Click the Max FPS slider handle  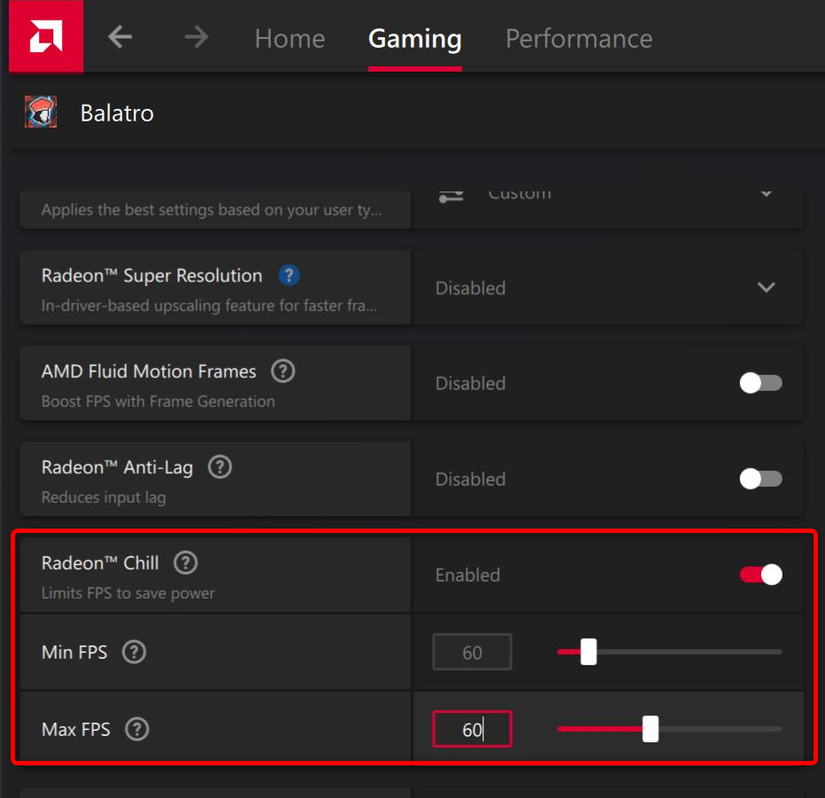(x=650, y=729)
